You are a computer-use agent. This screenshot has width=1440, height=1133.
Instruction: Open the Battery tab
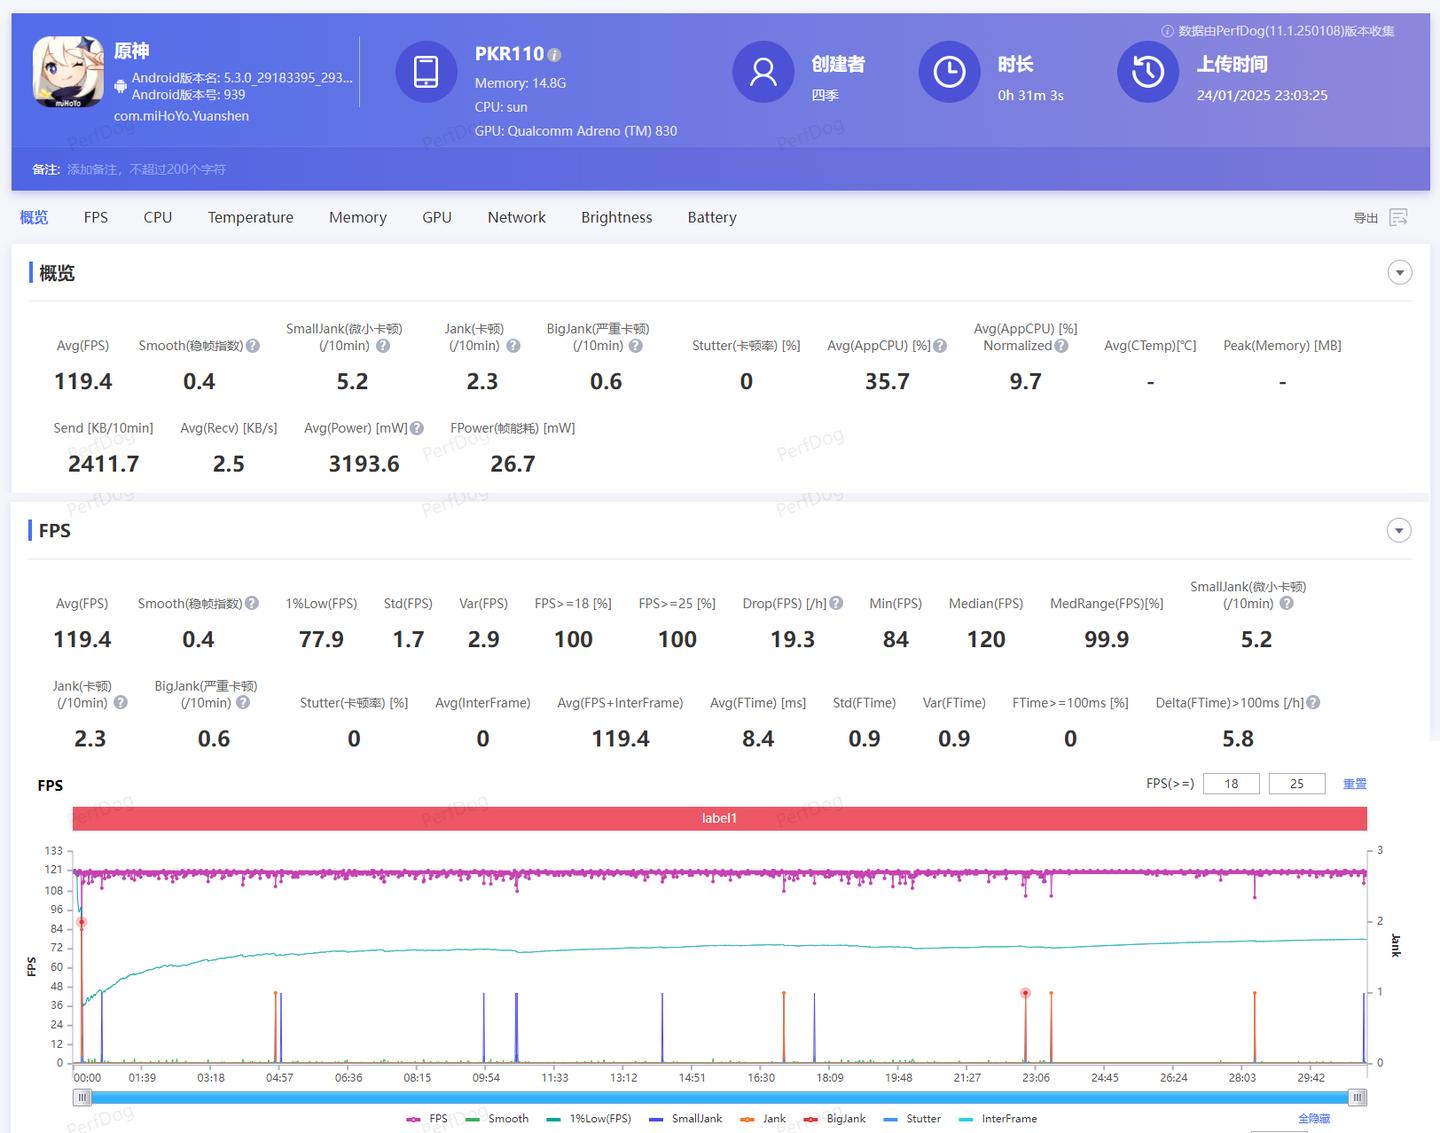tap(711, 218)
